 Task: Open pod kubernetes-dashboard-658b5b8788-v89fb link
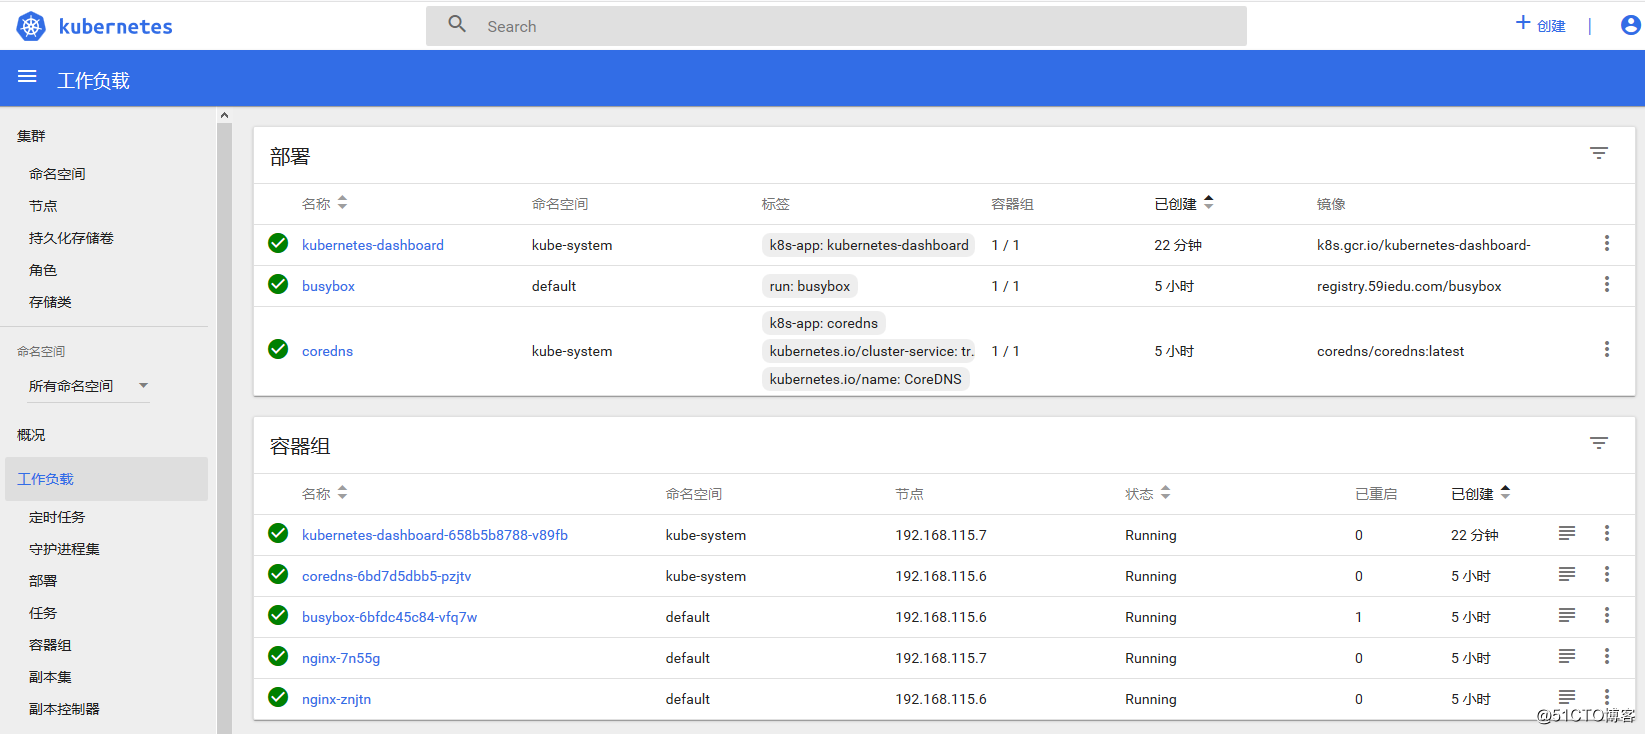435,535
